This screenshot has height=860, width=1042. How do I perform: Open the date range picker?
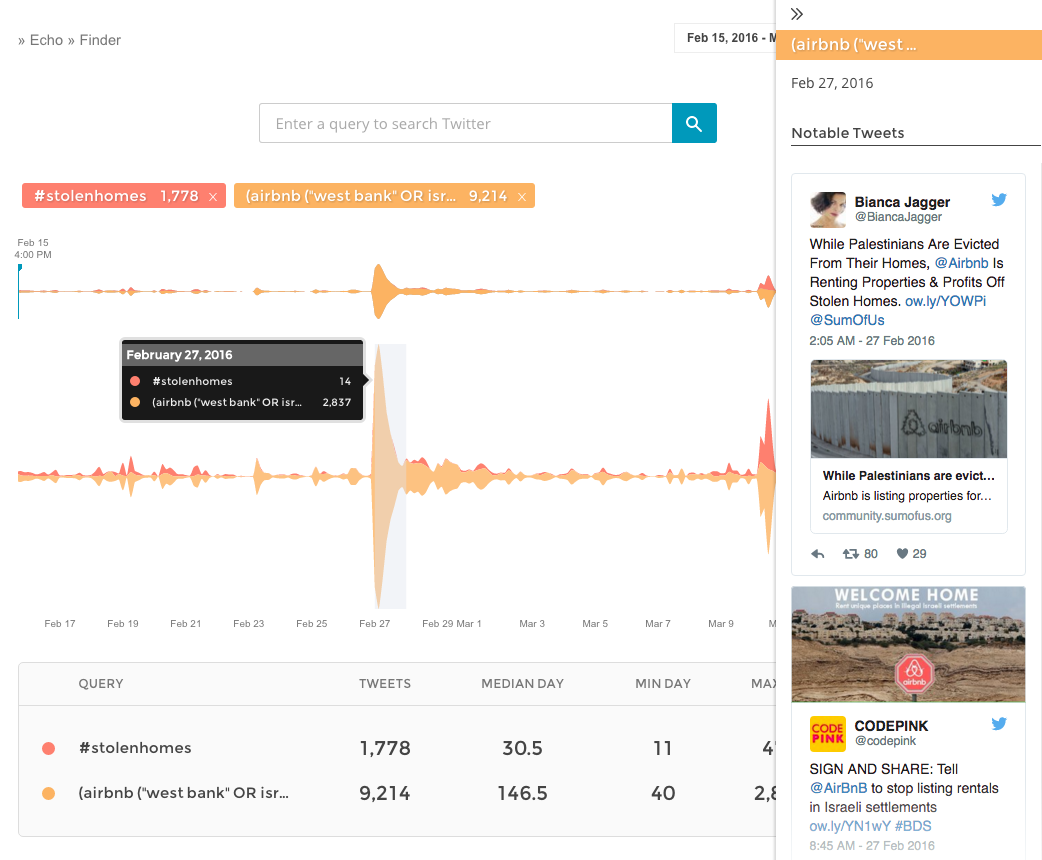(725, 38)
